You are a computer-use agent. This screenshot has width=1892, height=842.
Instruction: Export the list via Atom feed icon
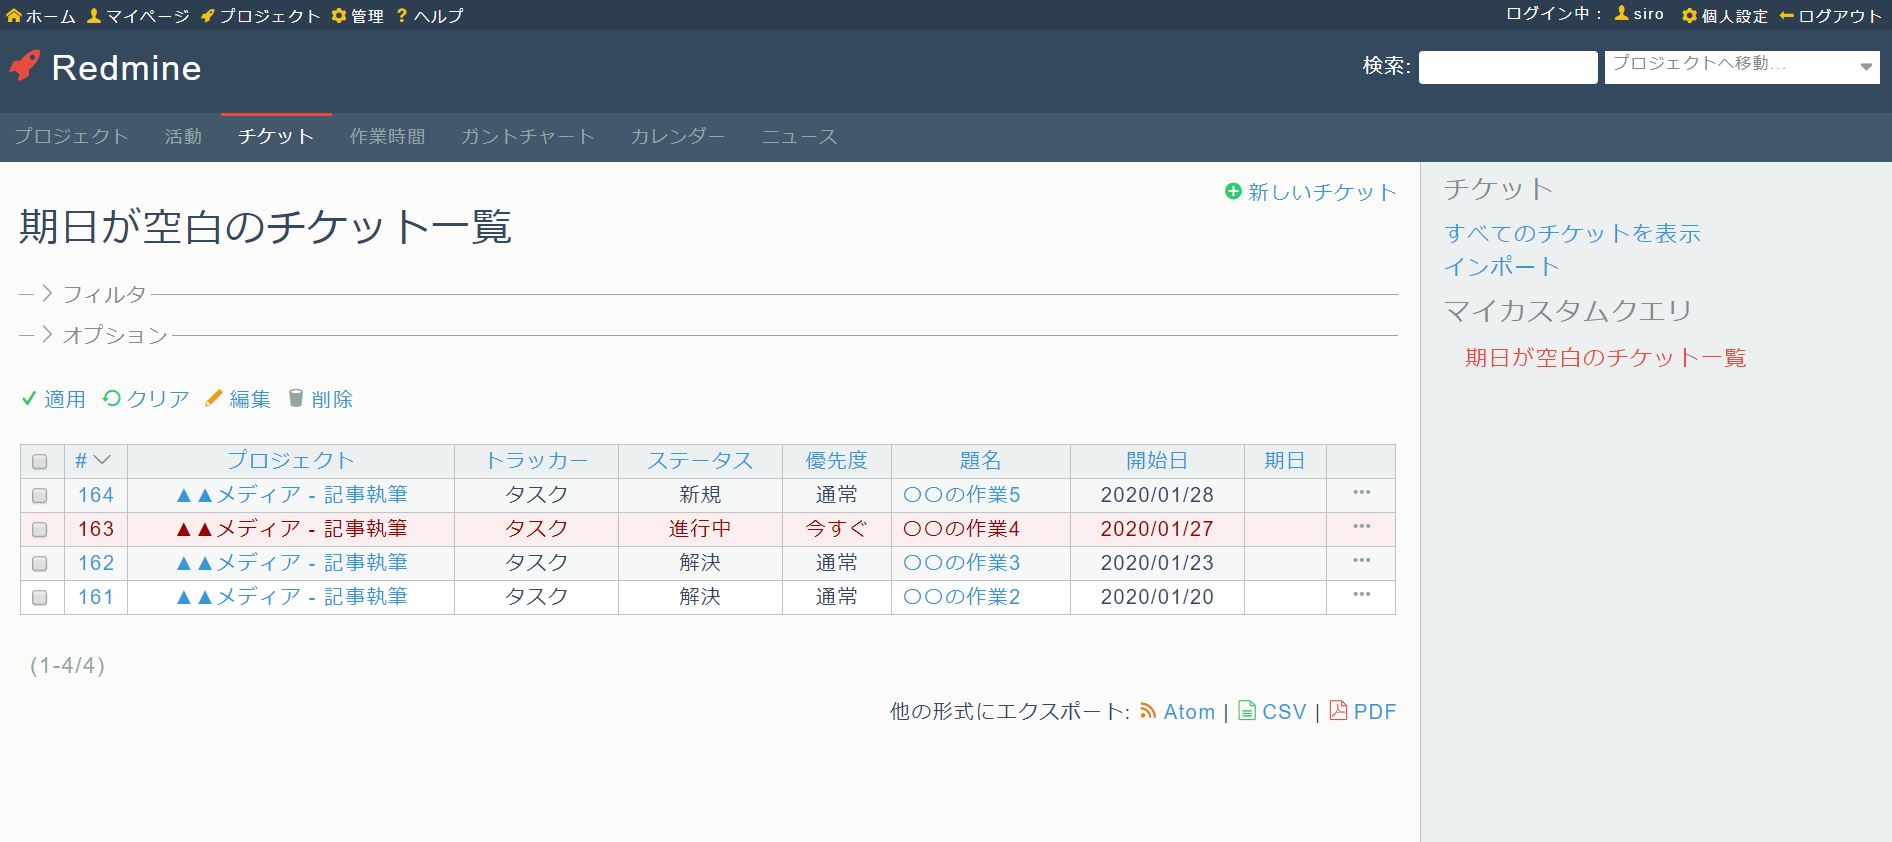[x=1148, y=711]
